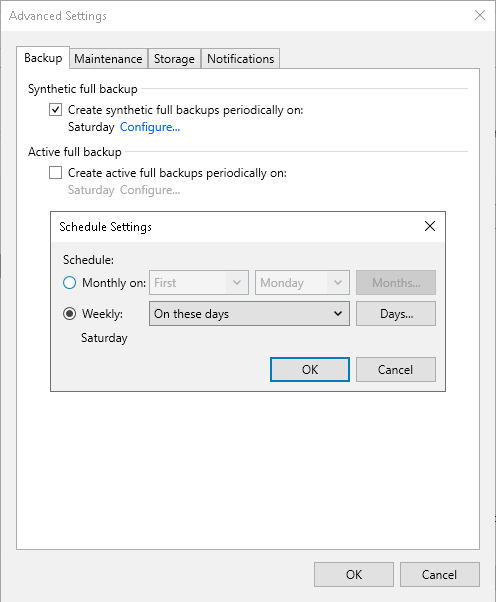Screen dimensions: 496x602
Task: Click the Days... button
Action: pyautogui.click(x=396, y=314)
